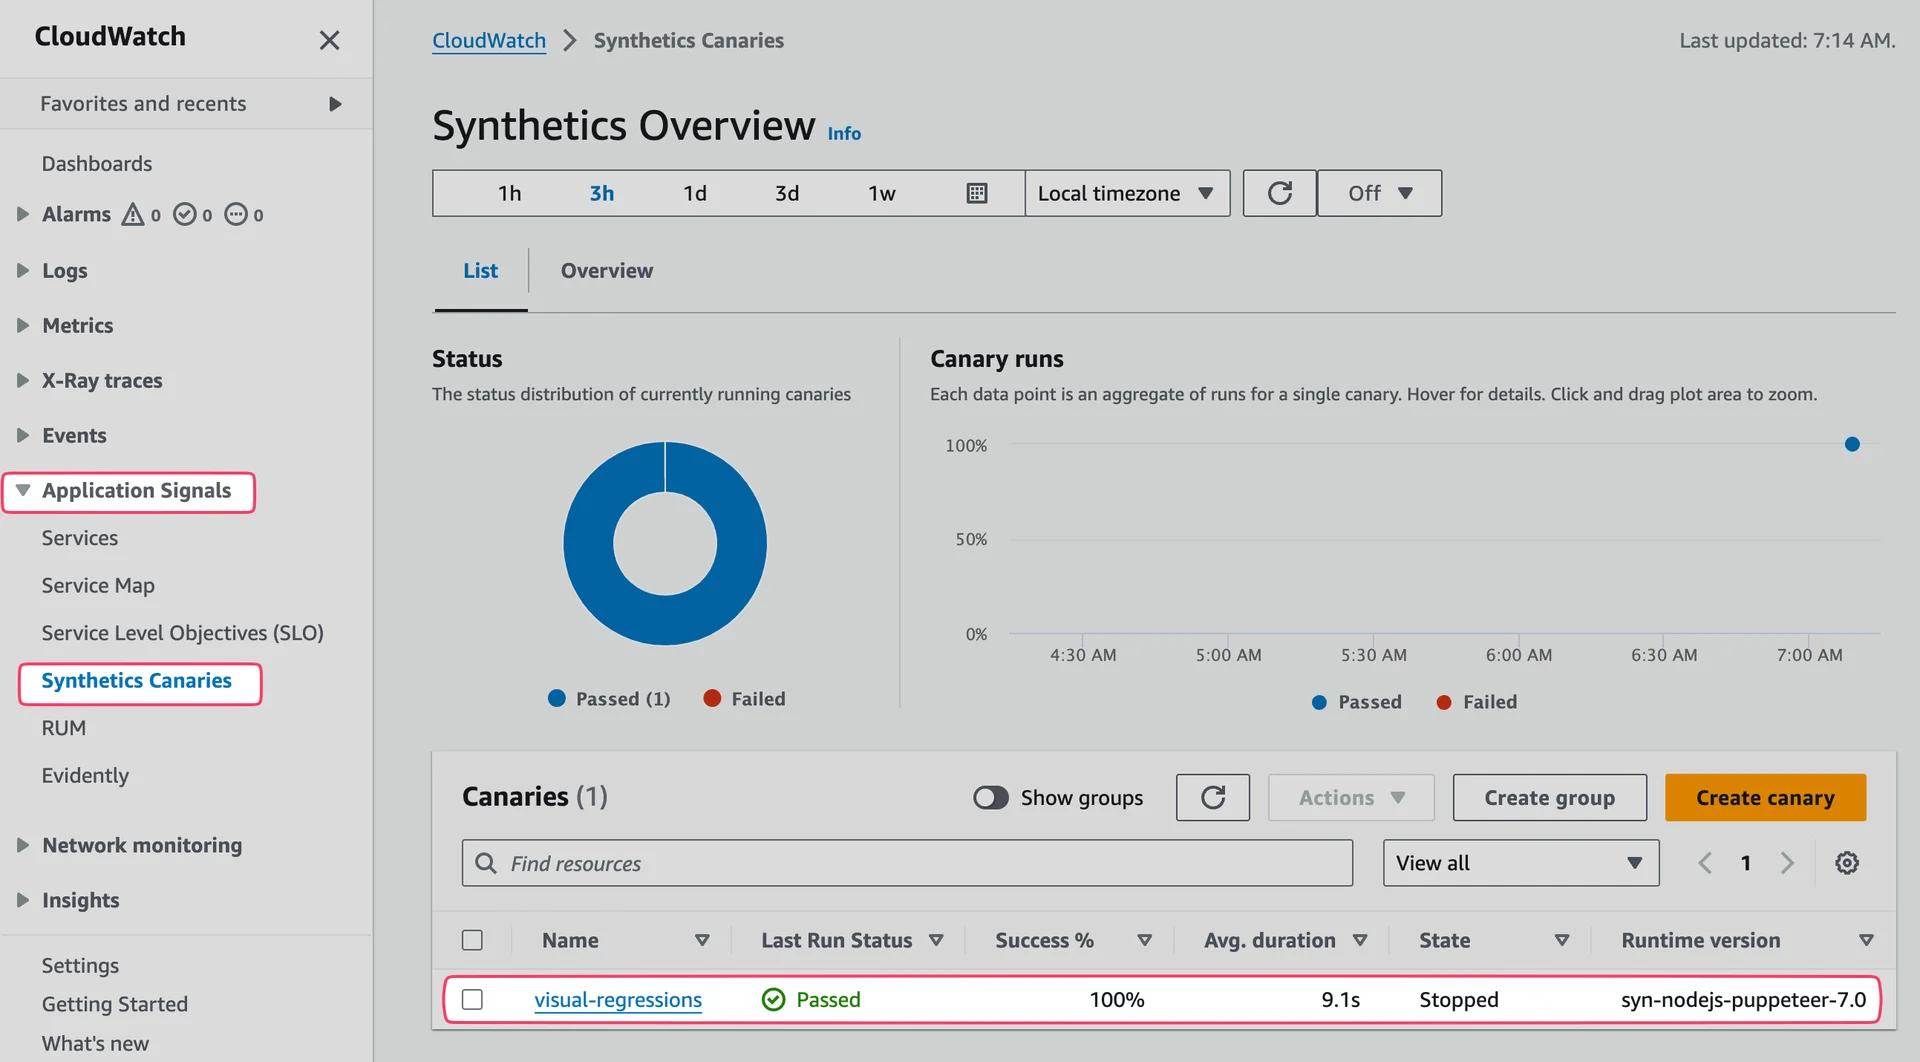Refresh the Canaries list
Viewport: 1920px width, 1062px height.
coord(1212,797)
